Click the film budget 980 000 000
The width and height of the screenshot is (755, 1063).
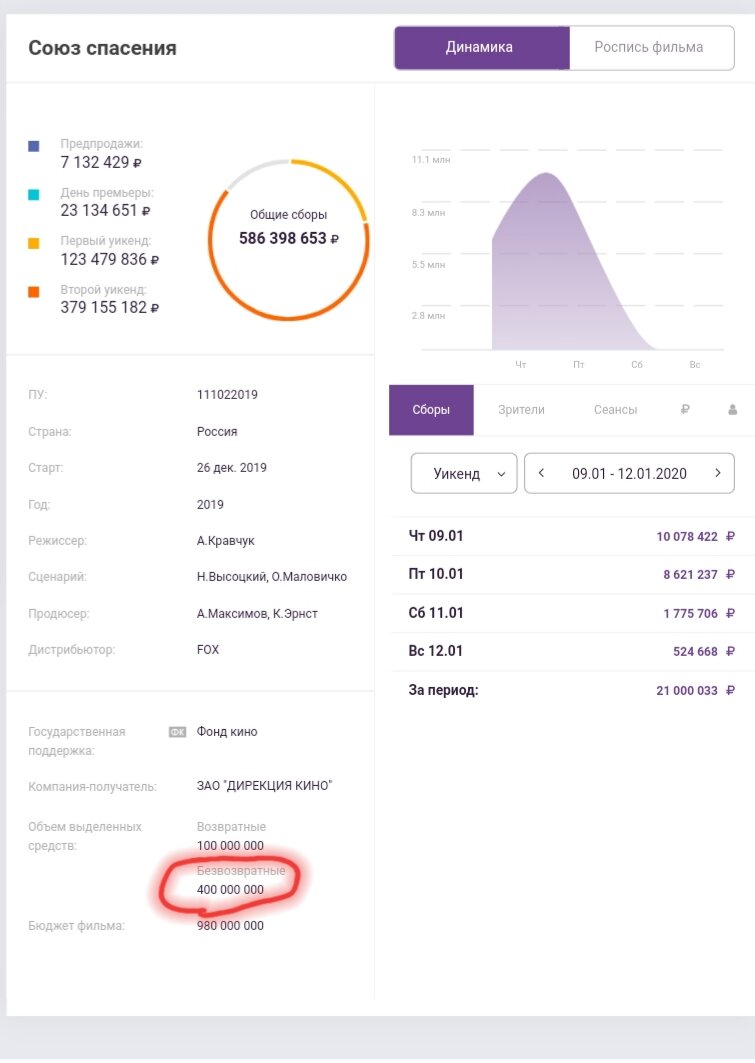click(230, 925)
